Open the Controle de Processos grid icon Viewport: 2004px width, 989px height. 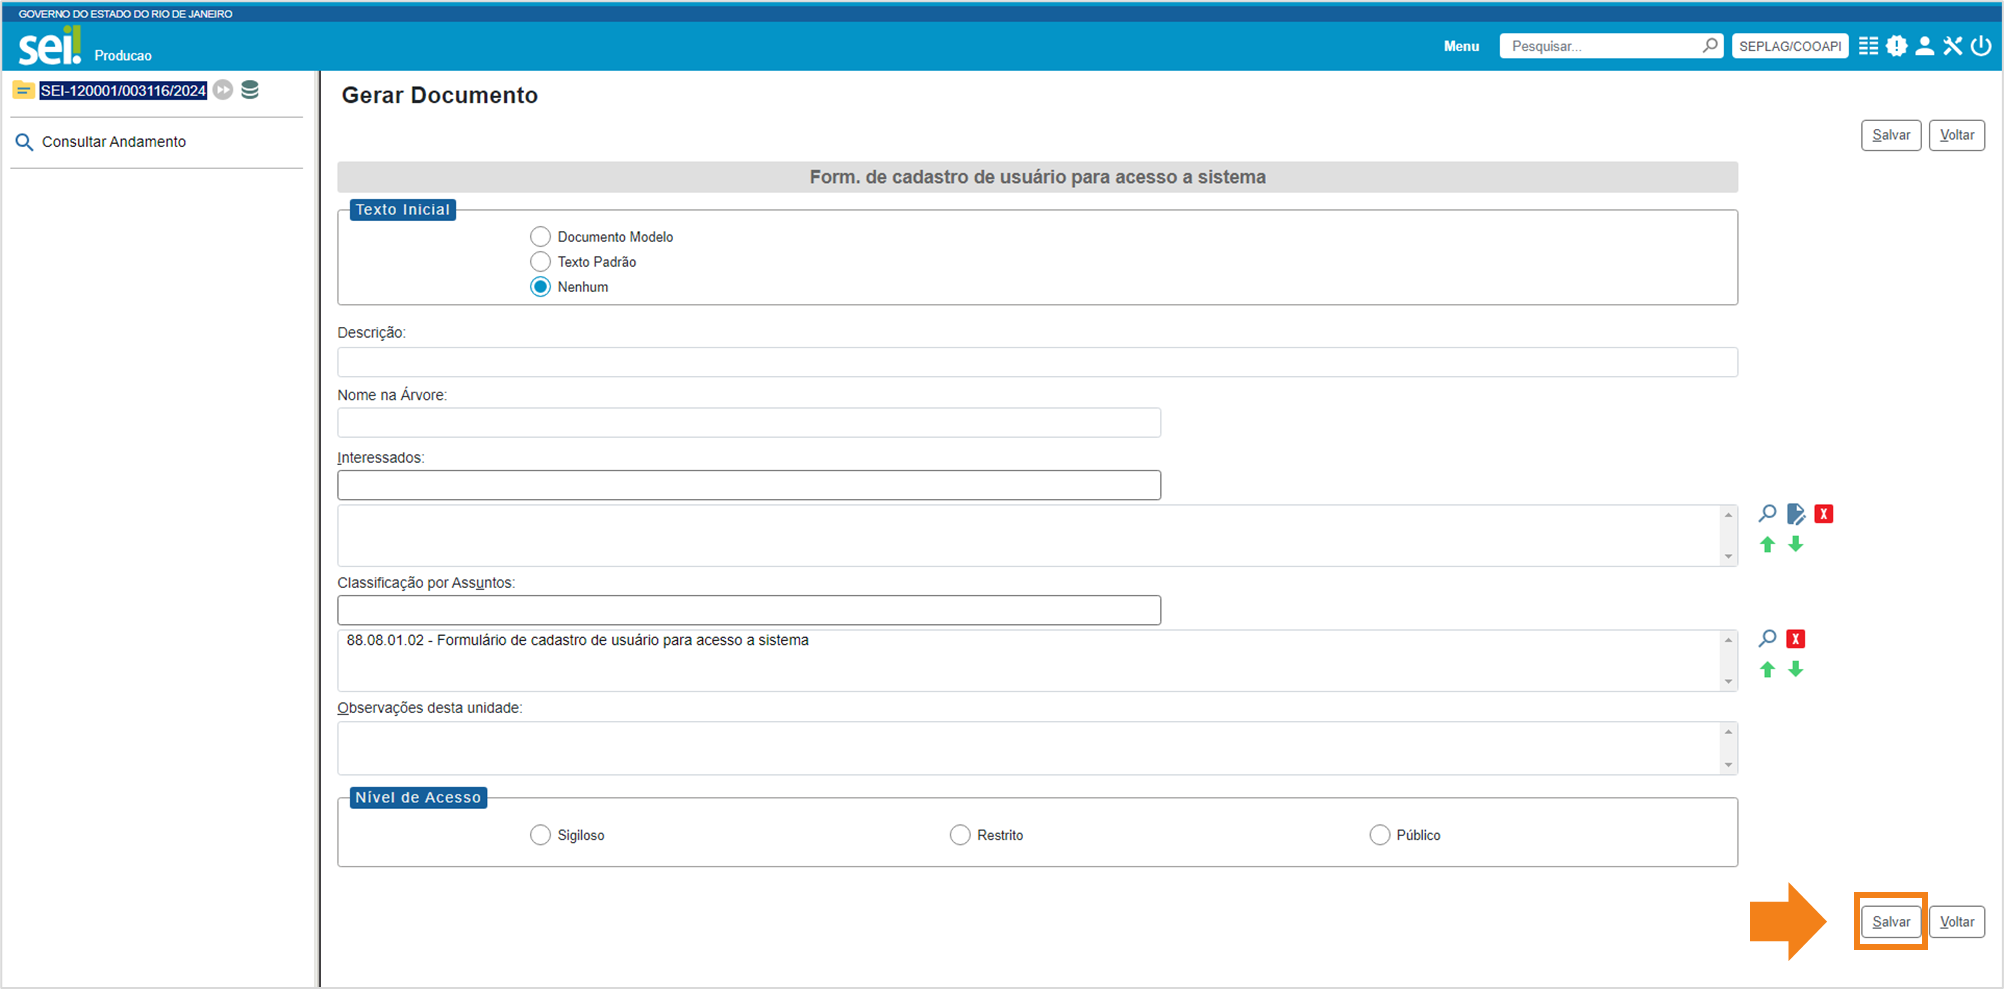pos(1868,46)
